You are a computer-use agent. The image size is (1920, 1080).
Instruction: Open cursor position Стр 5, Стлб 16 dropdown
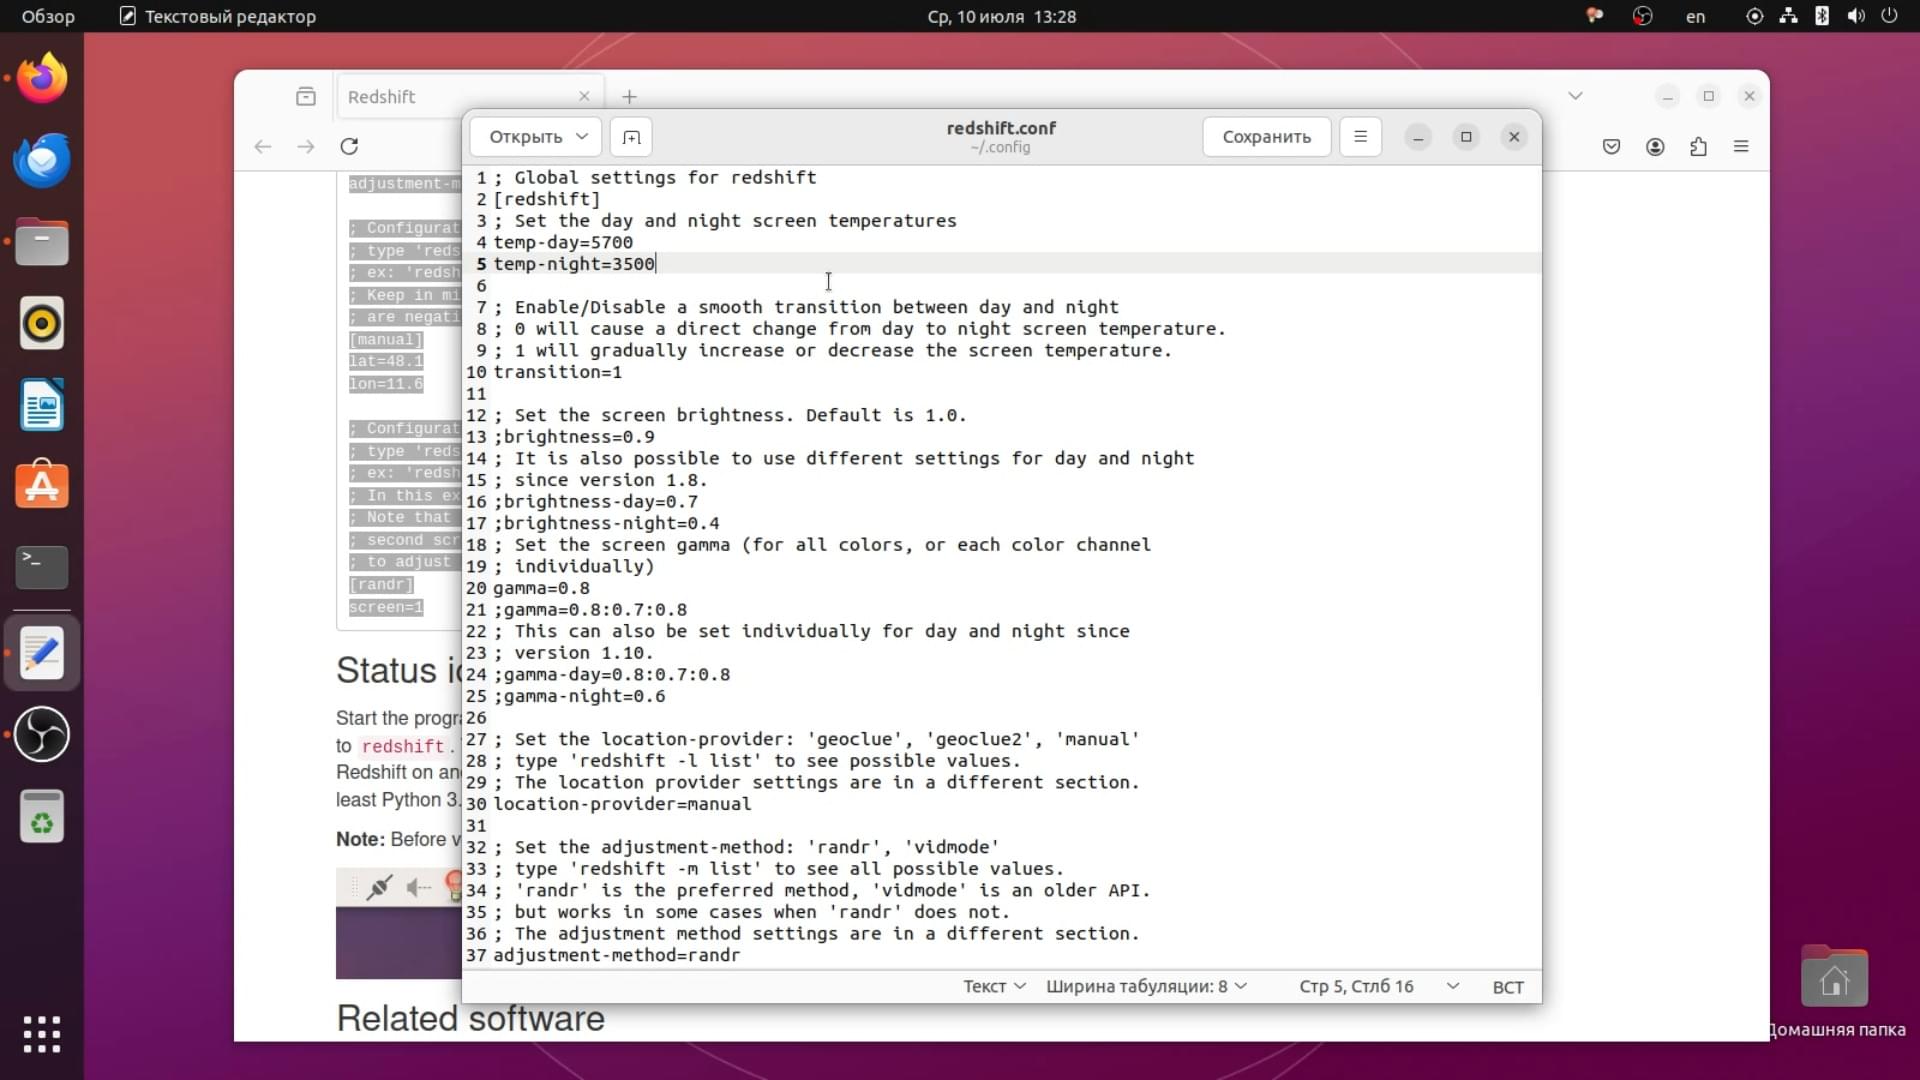(1378, 986)
